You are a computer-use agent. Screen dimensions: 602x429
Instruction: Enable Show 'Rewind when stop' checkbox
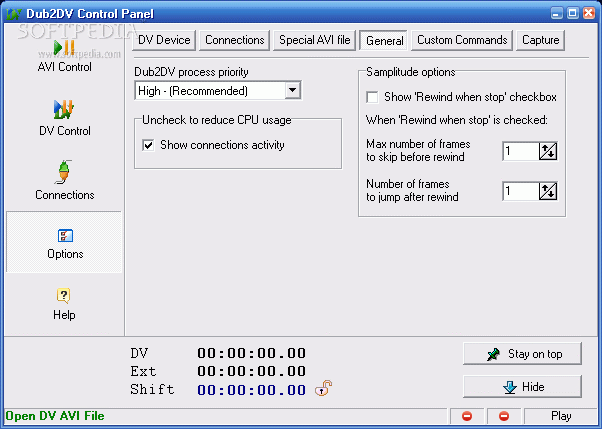click(x=372, y=97)
